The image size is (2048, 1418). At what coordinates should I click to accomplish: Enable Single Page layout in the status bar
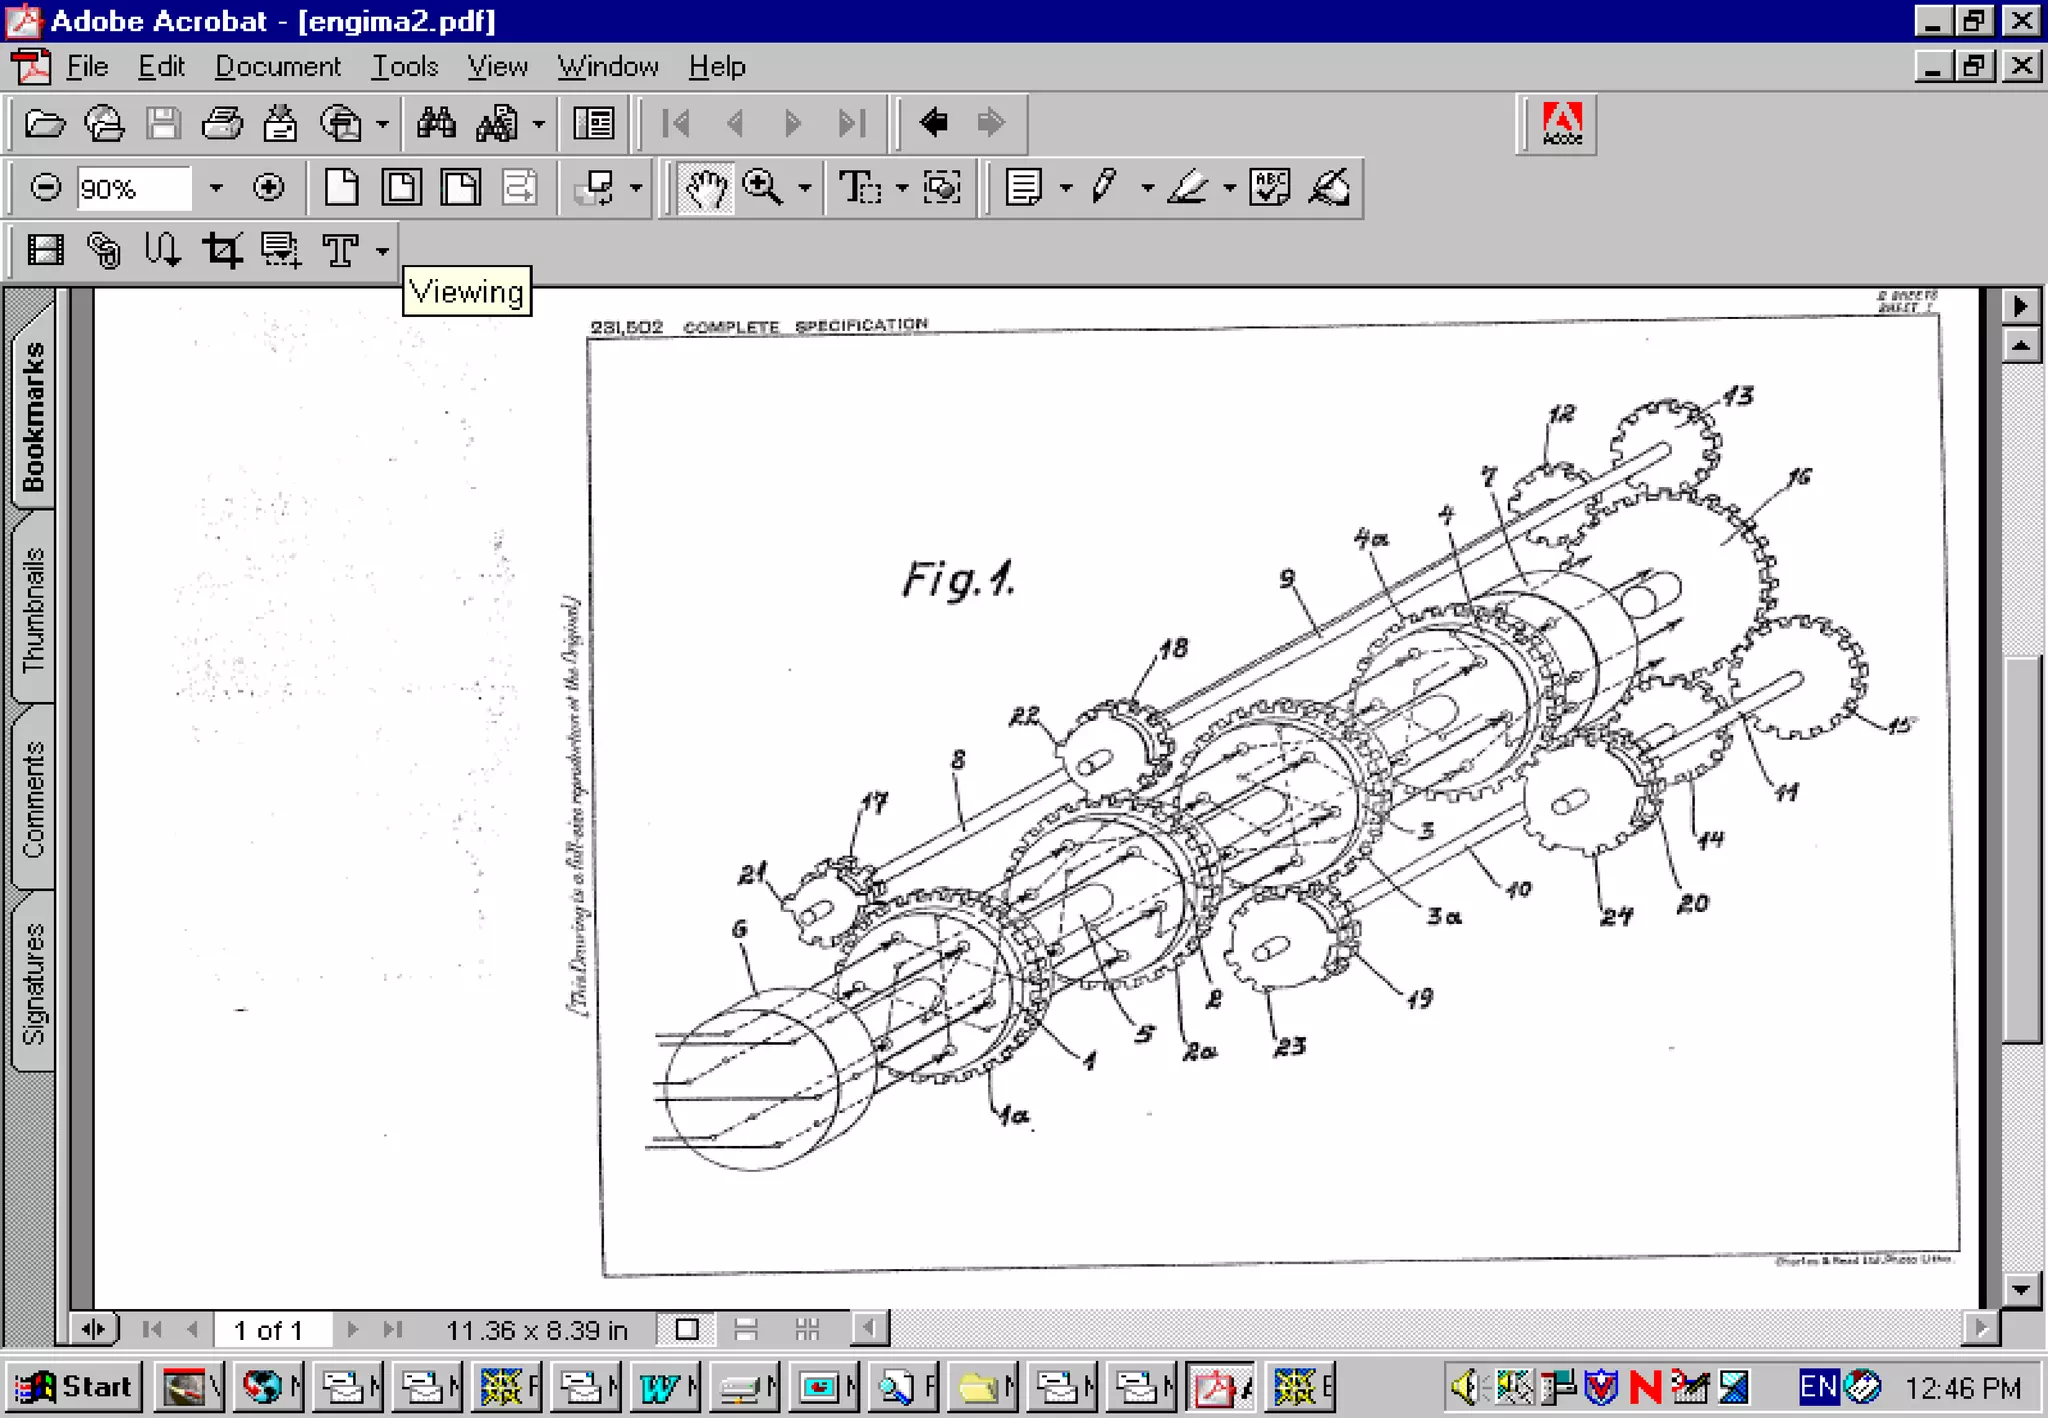click(687, 1329)
